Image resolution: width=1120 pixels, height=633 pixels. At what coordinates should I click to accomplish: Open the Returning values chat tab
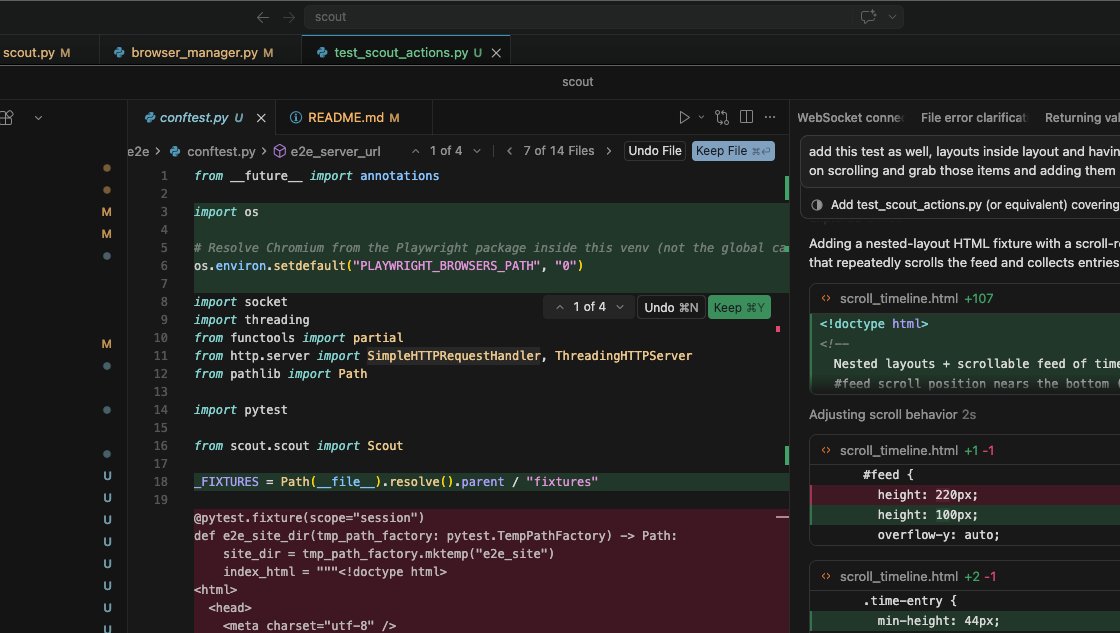coord(1081,118)
